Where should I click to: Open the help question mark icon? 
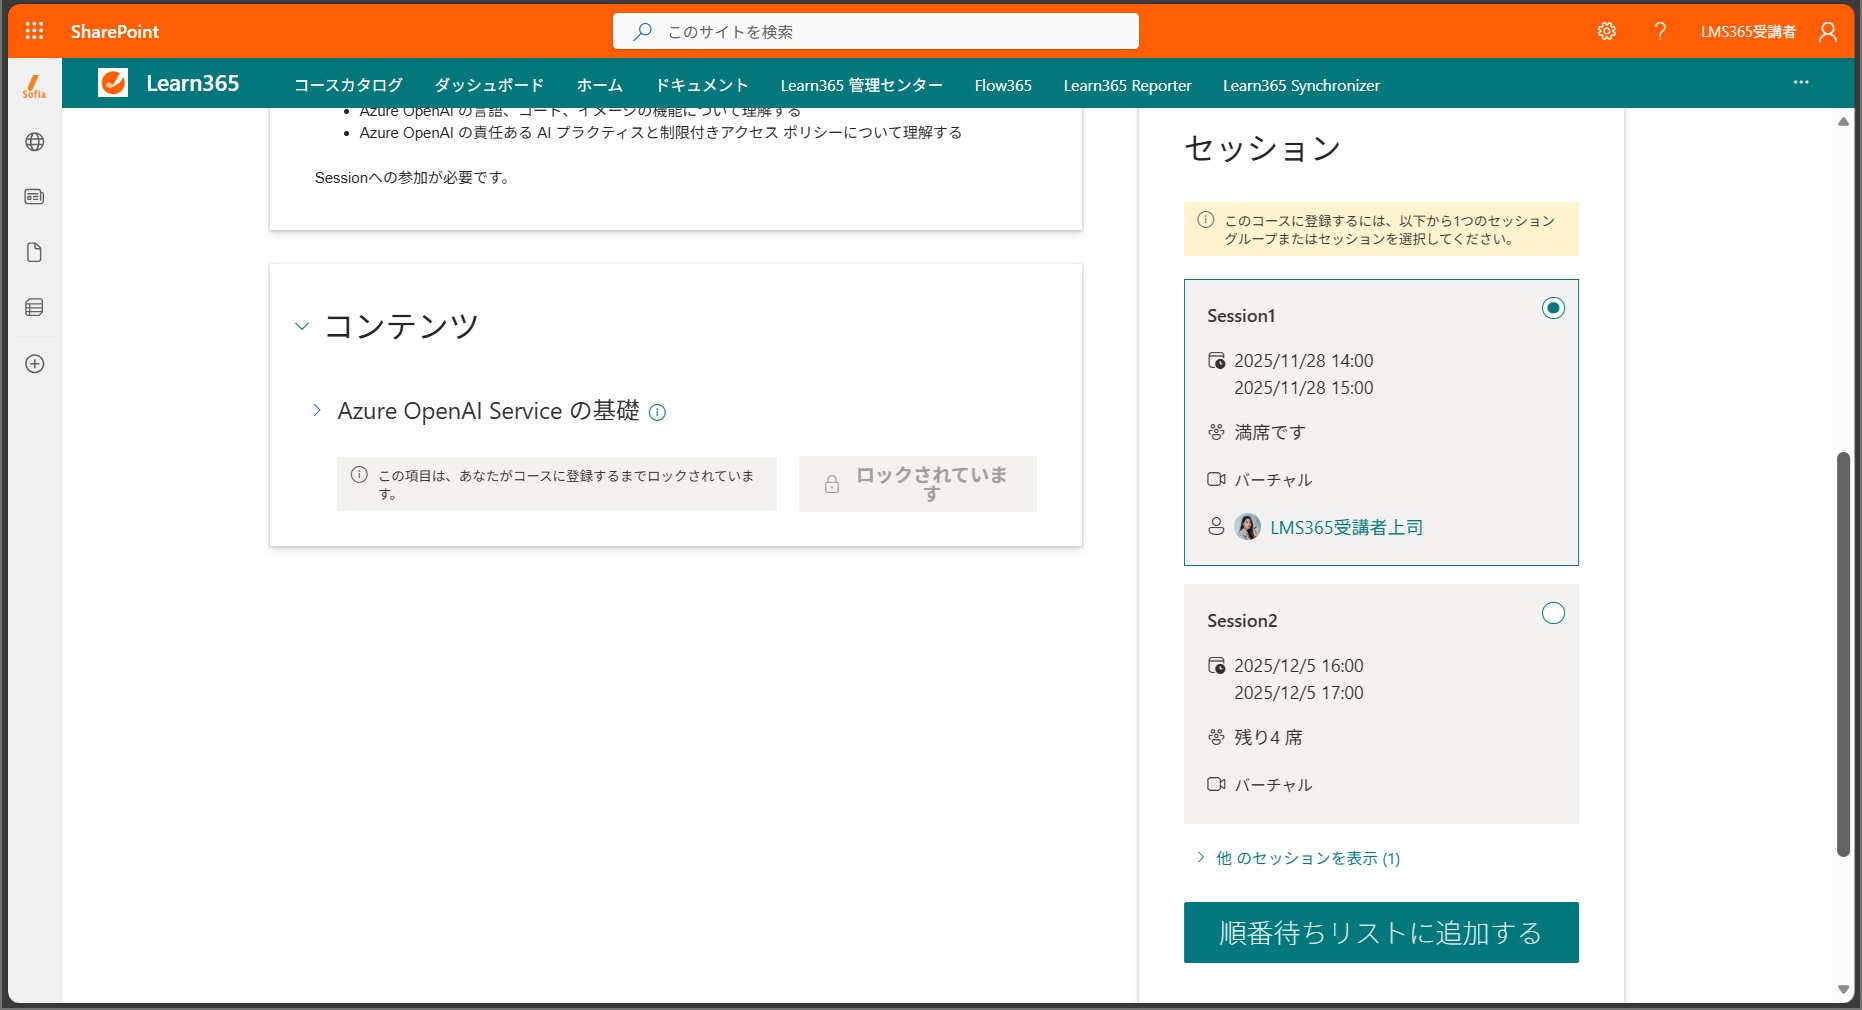(x=1660, y=31)
